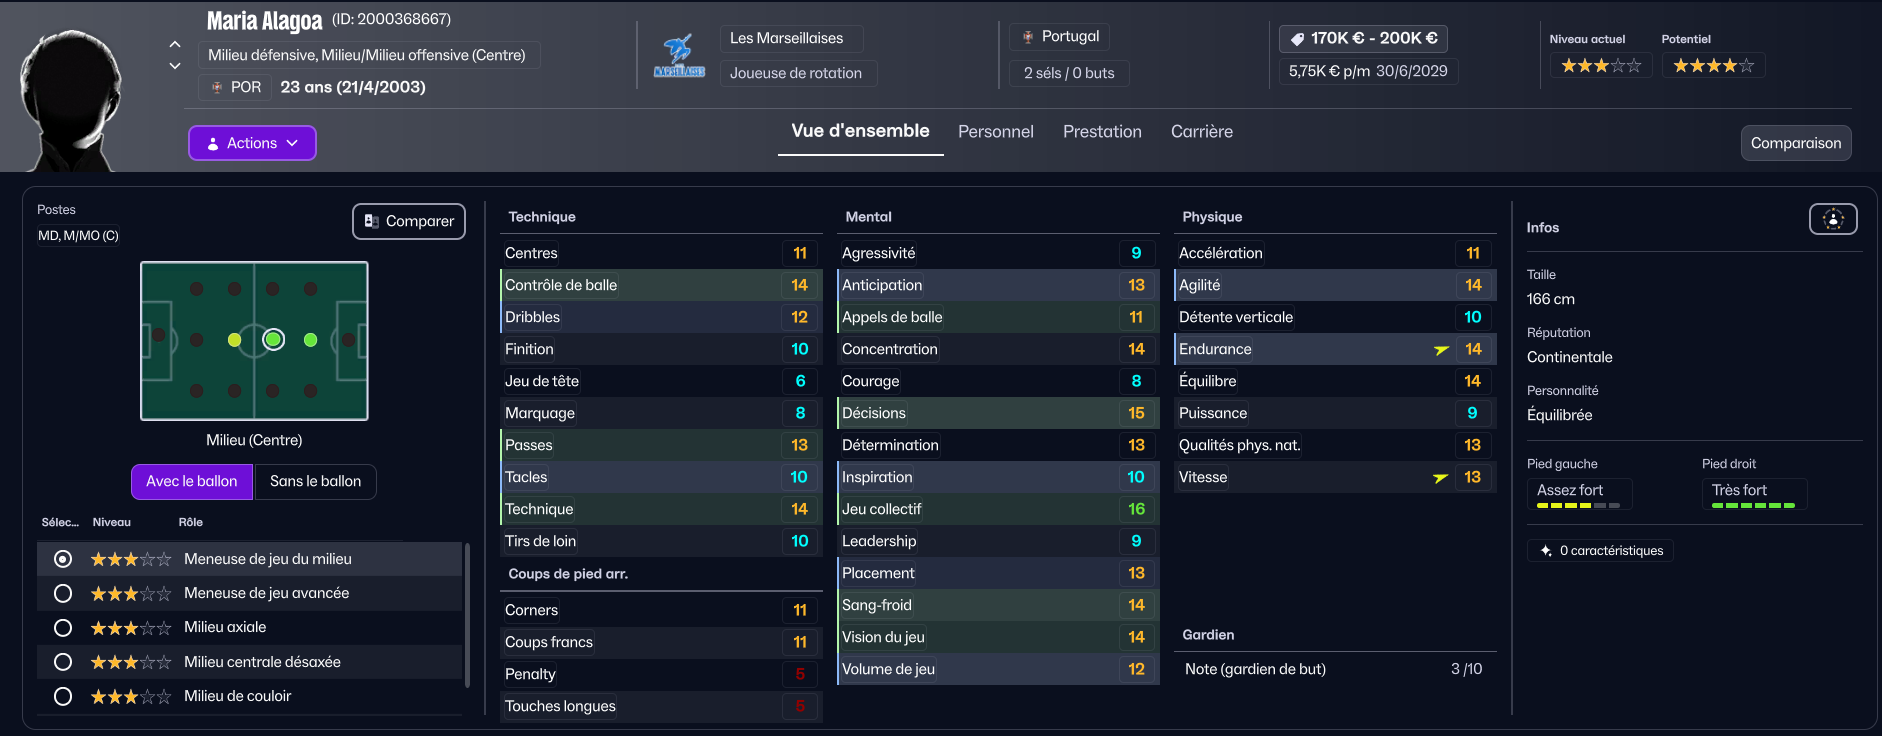Select the Meneuse de jeu avancée role

coord(63,594)
